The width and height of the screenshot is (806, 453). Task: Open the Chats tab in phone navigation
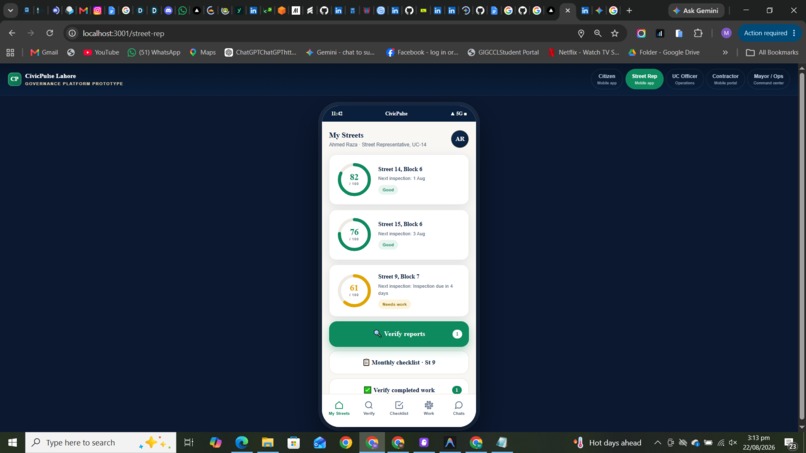coord(459,408)
